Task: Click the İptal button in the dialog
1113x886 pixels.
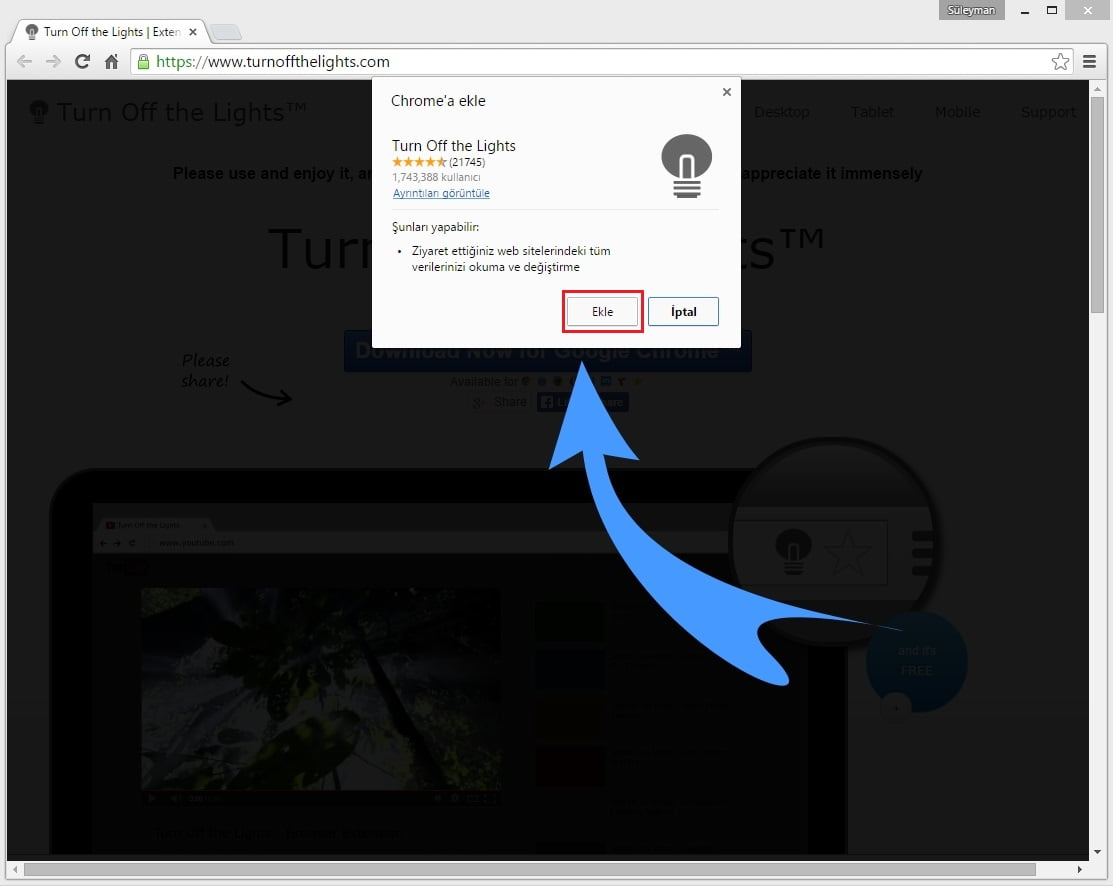Action: (683, 312)
